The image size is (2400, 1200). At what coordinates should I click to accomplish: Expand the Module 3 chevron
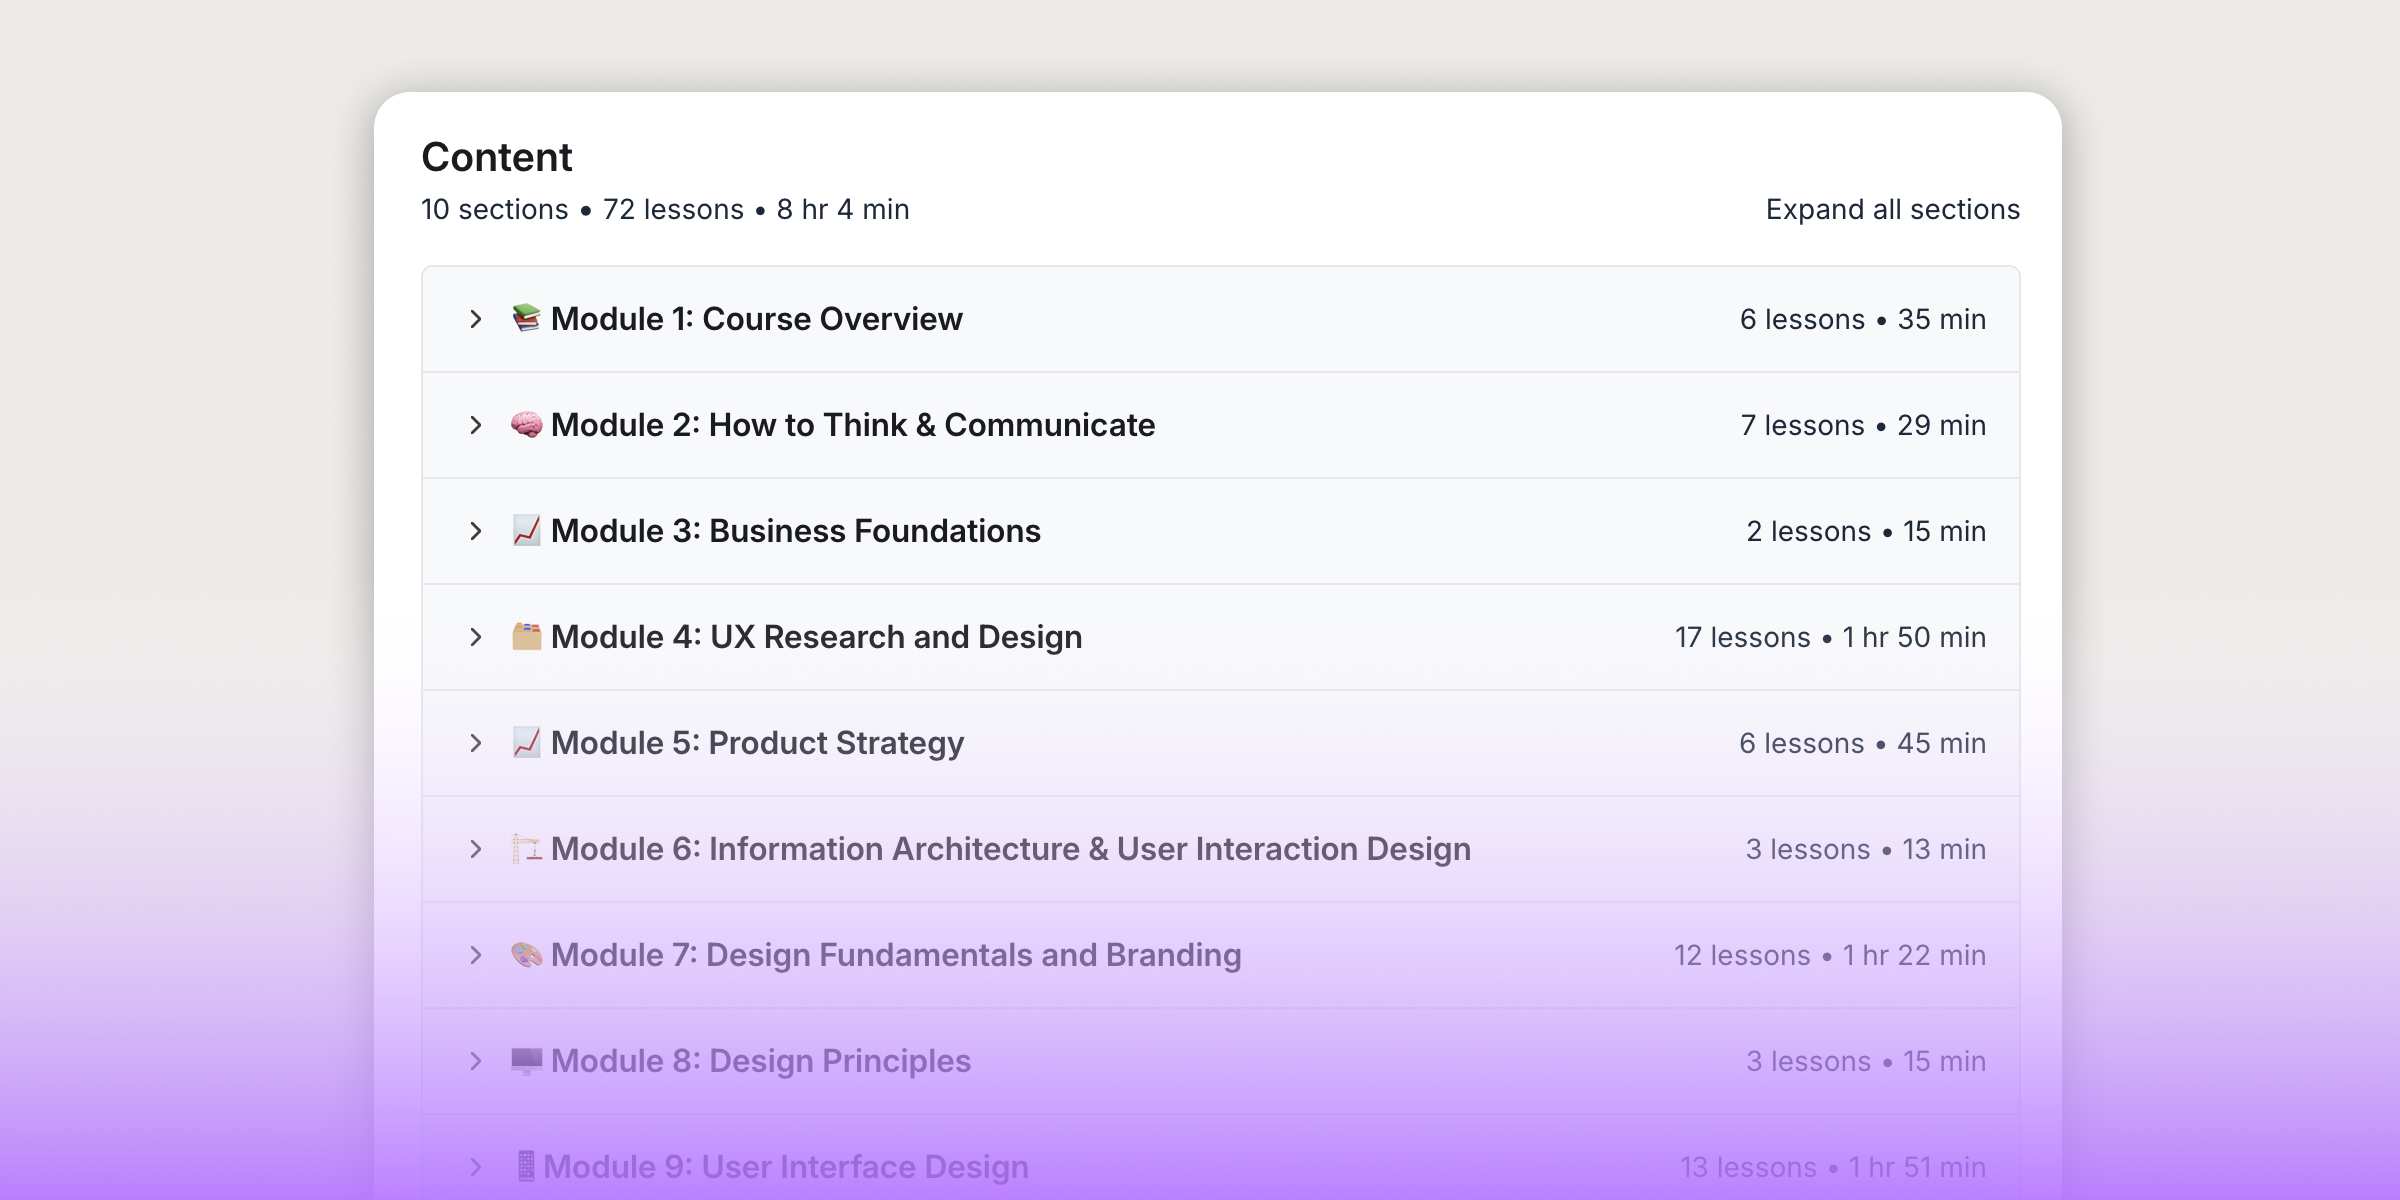point(476,531)
